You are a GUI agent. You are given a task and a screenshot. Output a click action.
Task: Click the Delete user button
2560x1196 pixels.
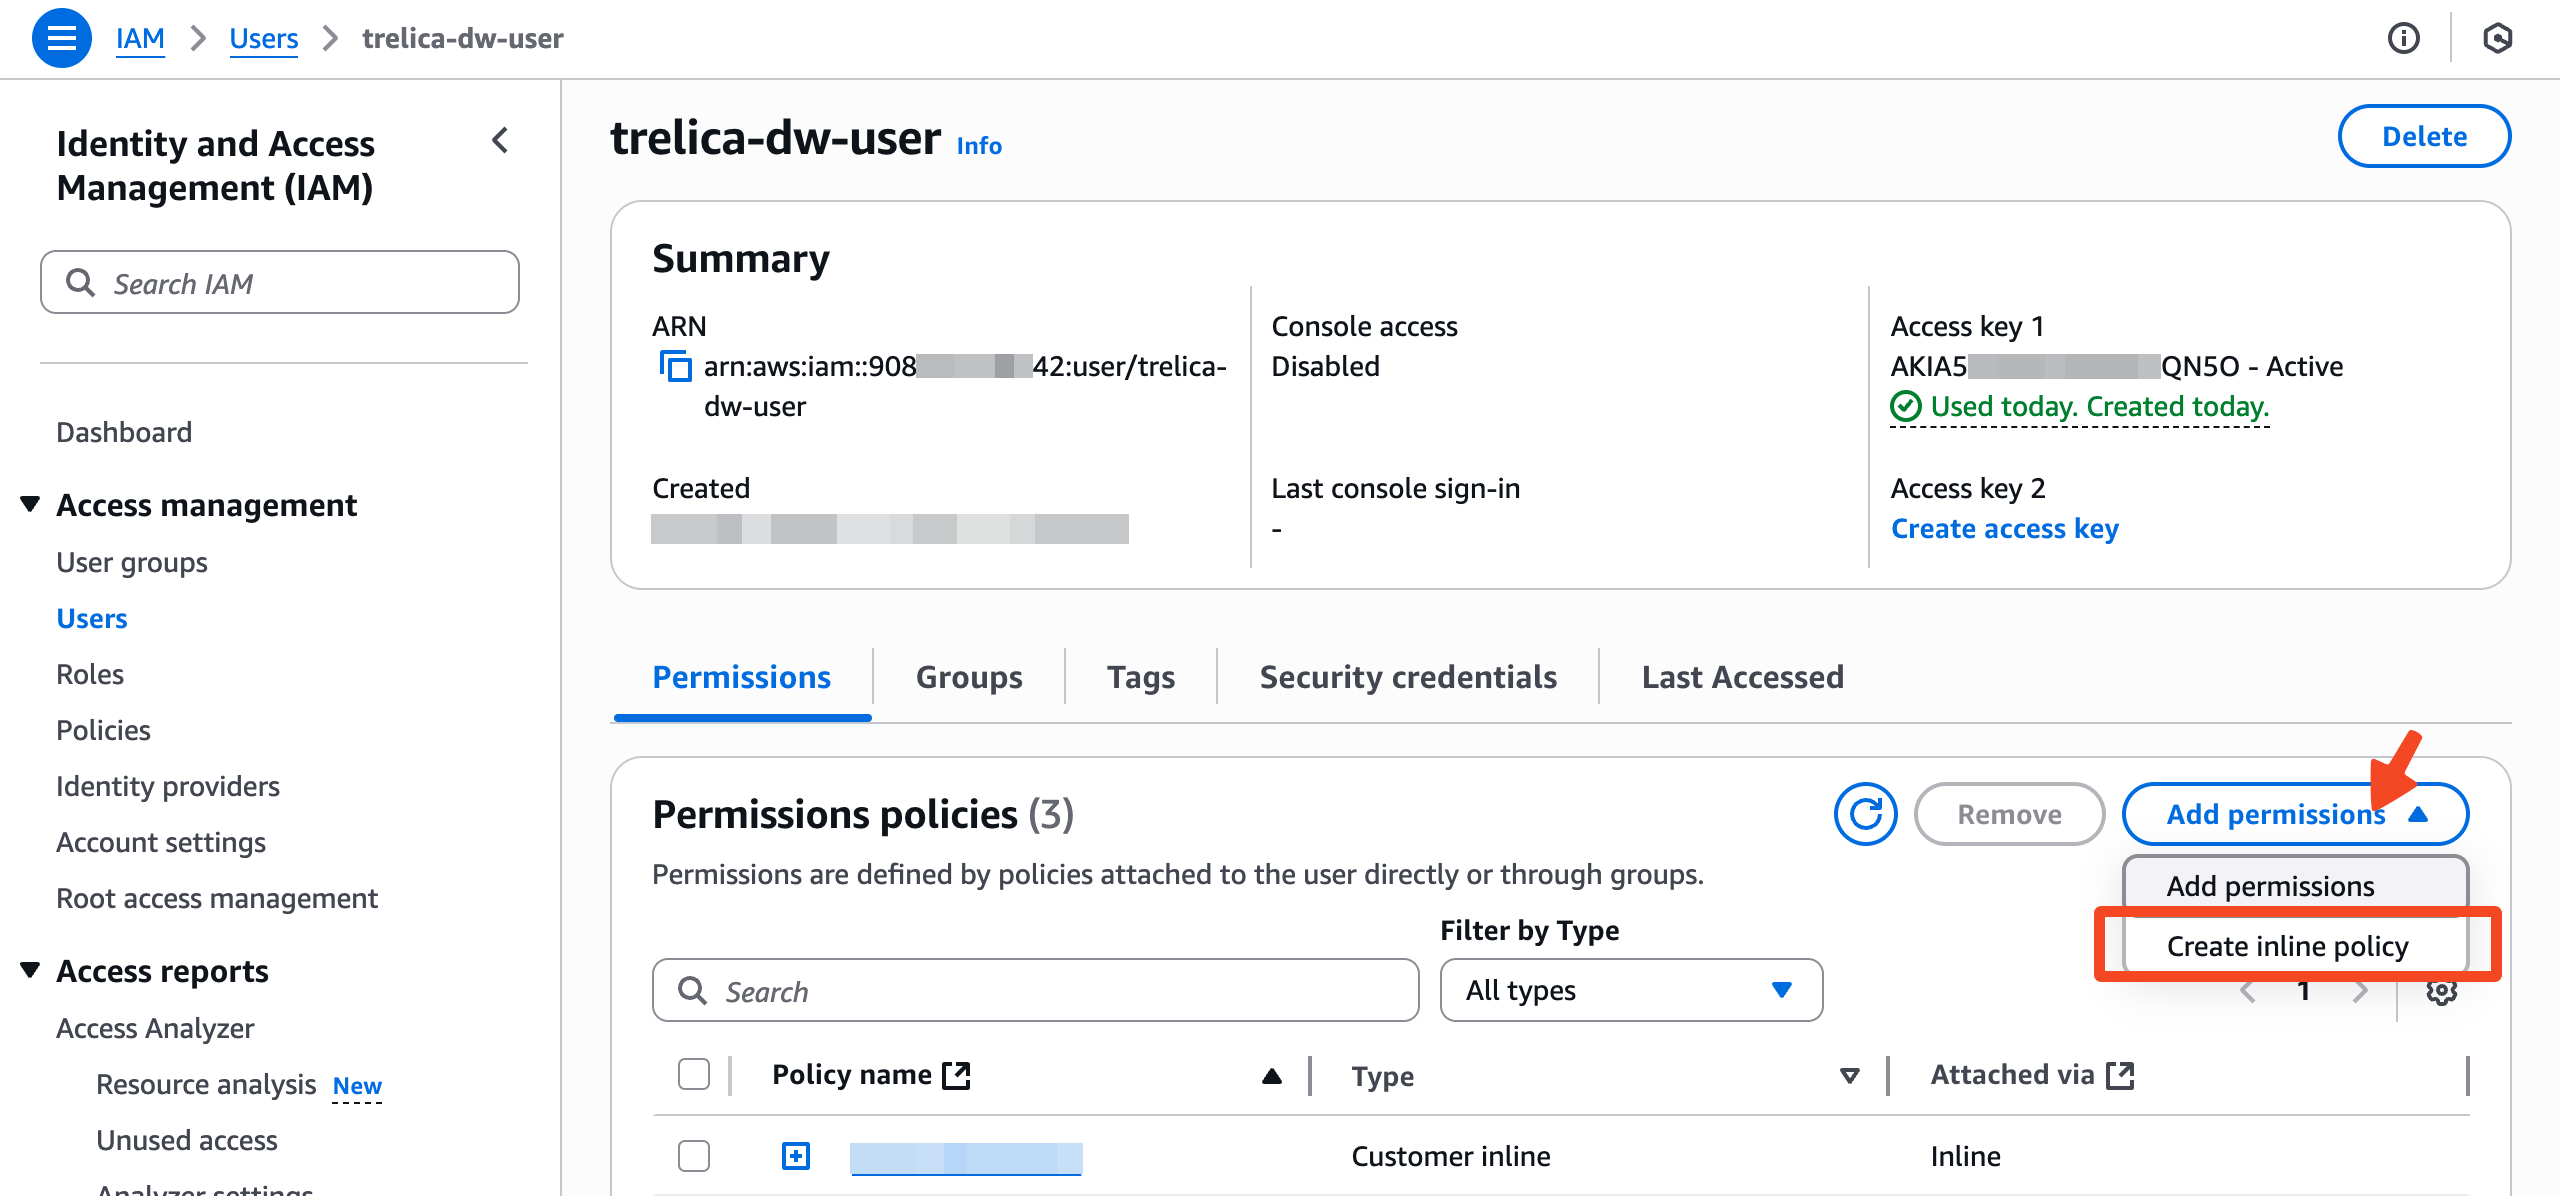pyautogui.click(x=2424, y=136)
